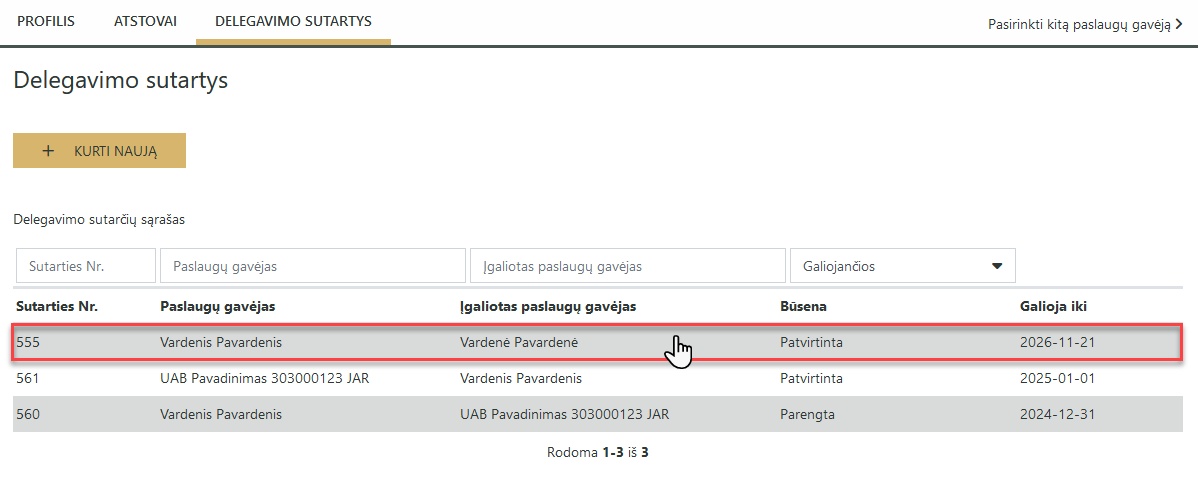Click the 'Įgaliotas paslaugų gavėjas' filter input
Viewport: 1198px width, 492px height.
pyautogui.click(x=627, y=266)
